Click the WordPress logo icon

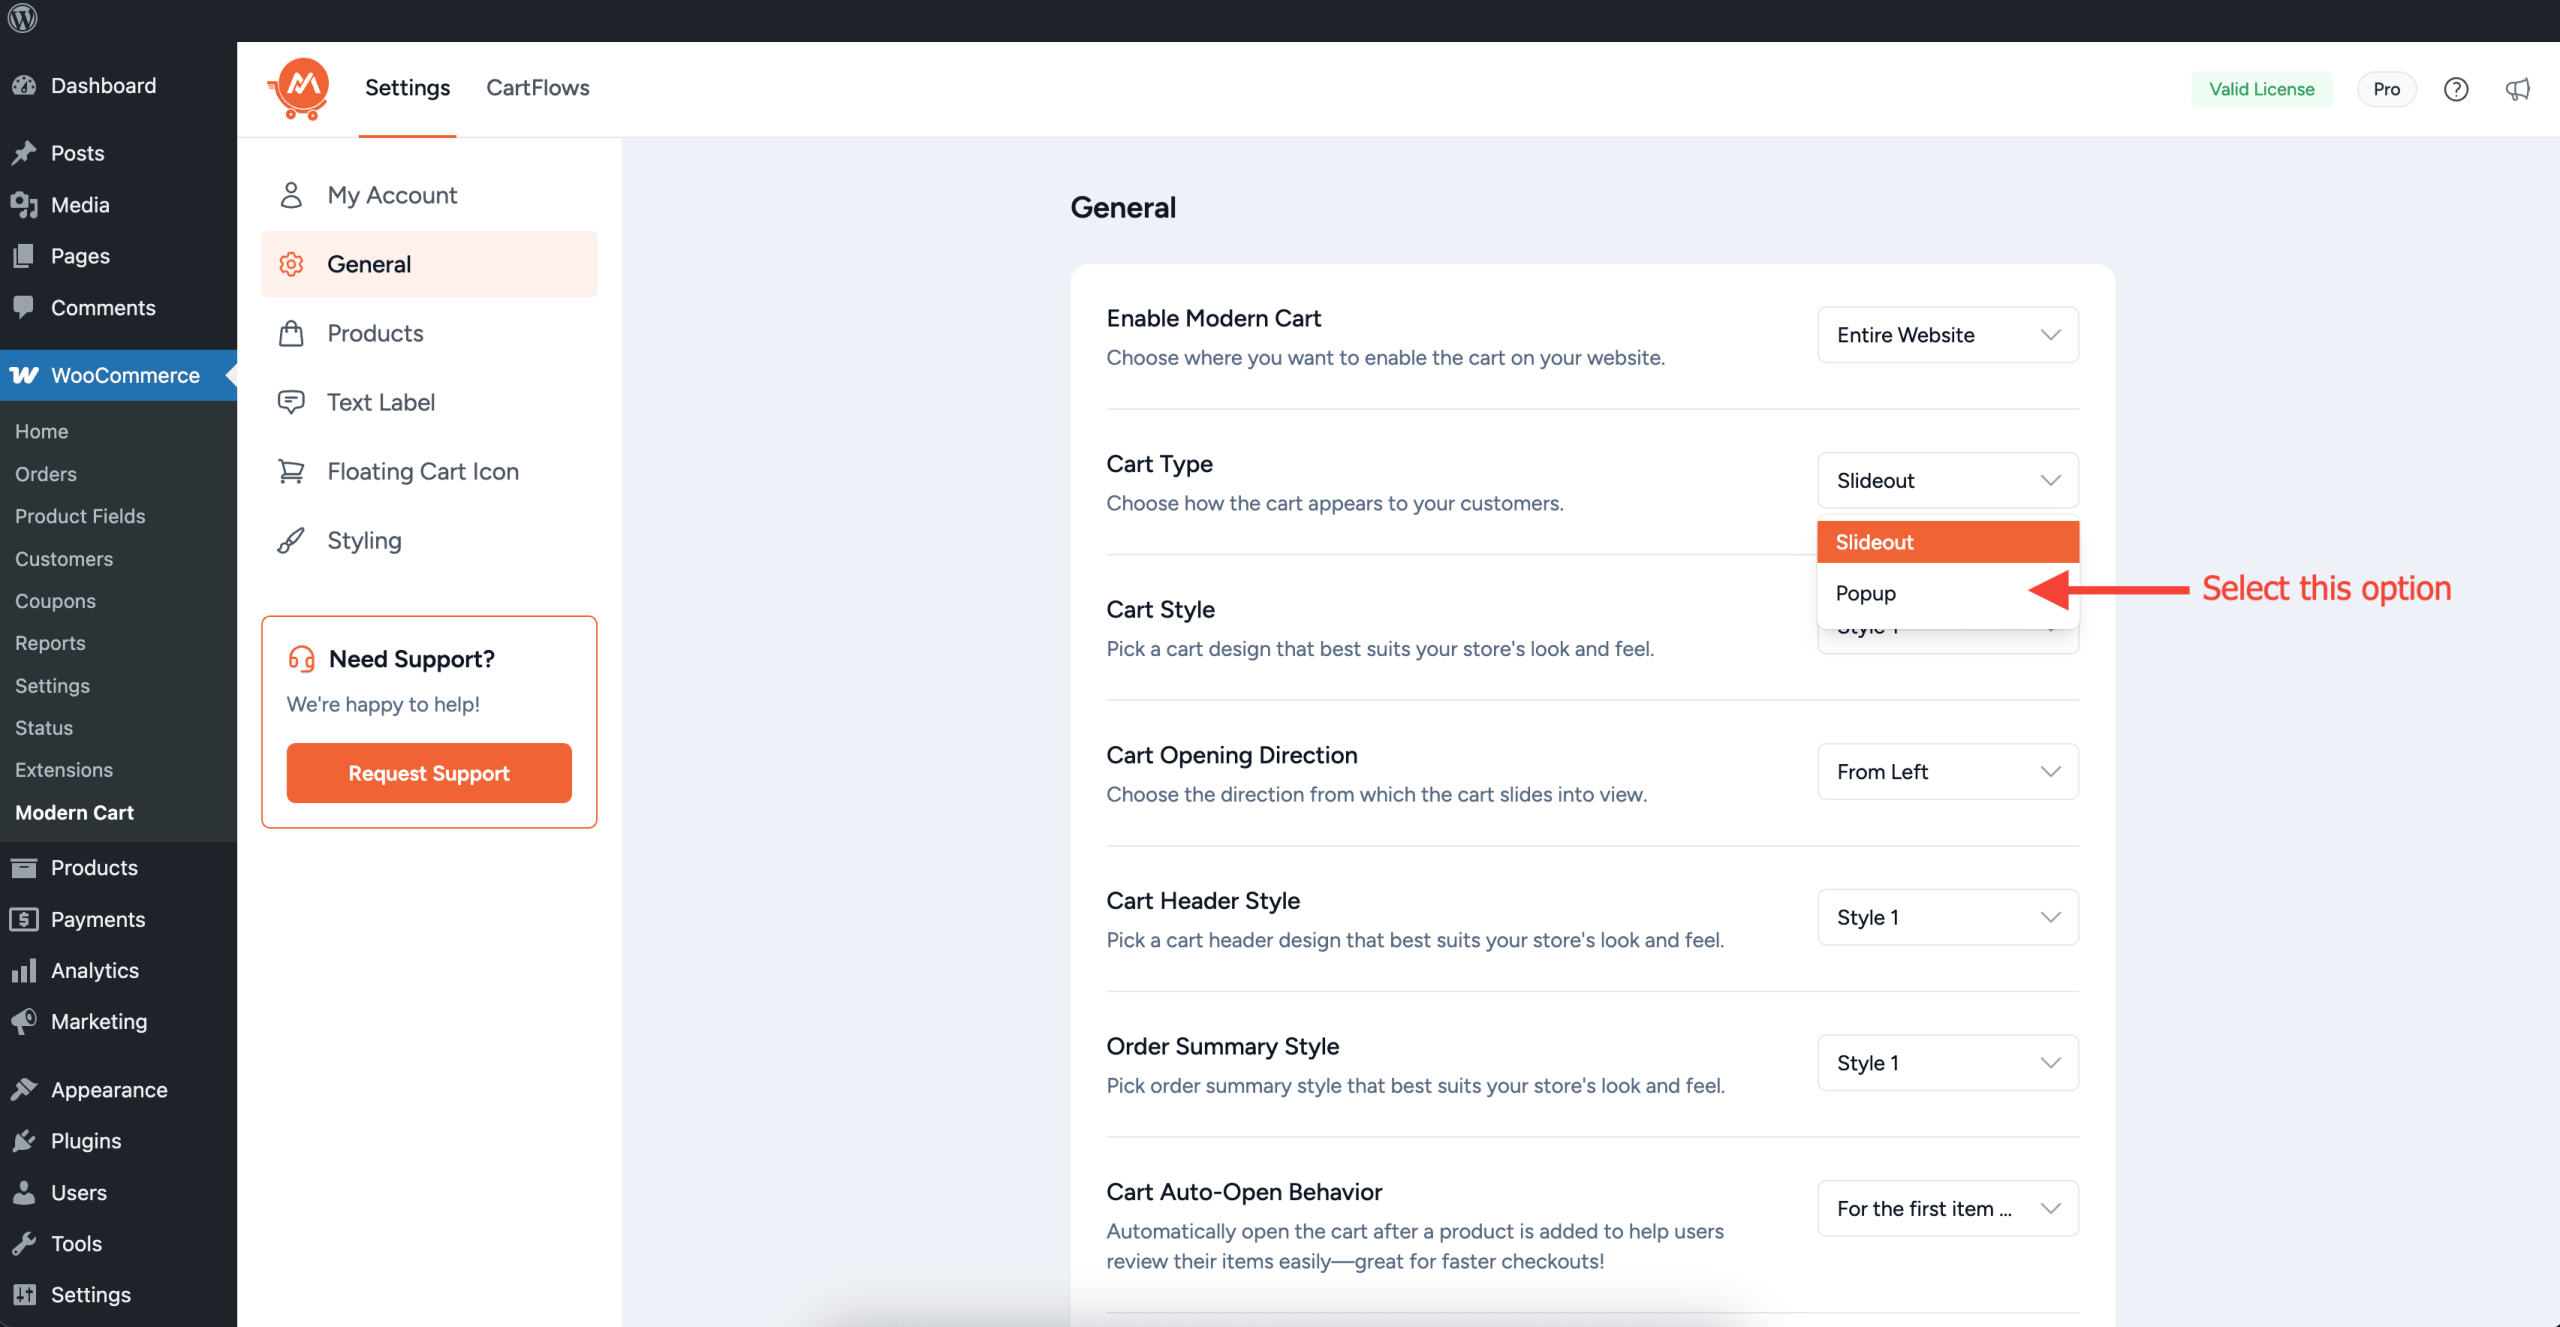(22, 18)
